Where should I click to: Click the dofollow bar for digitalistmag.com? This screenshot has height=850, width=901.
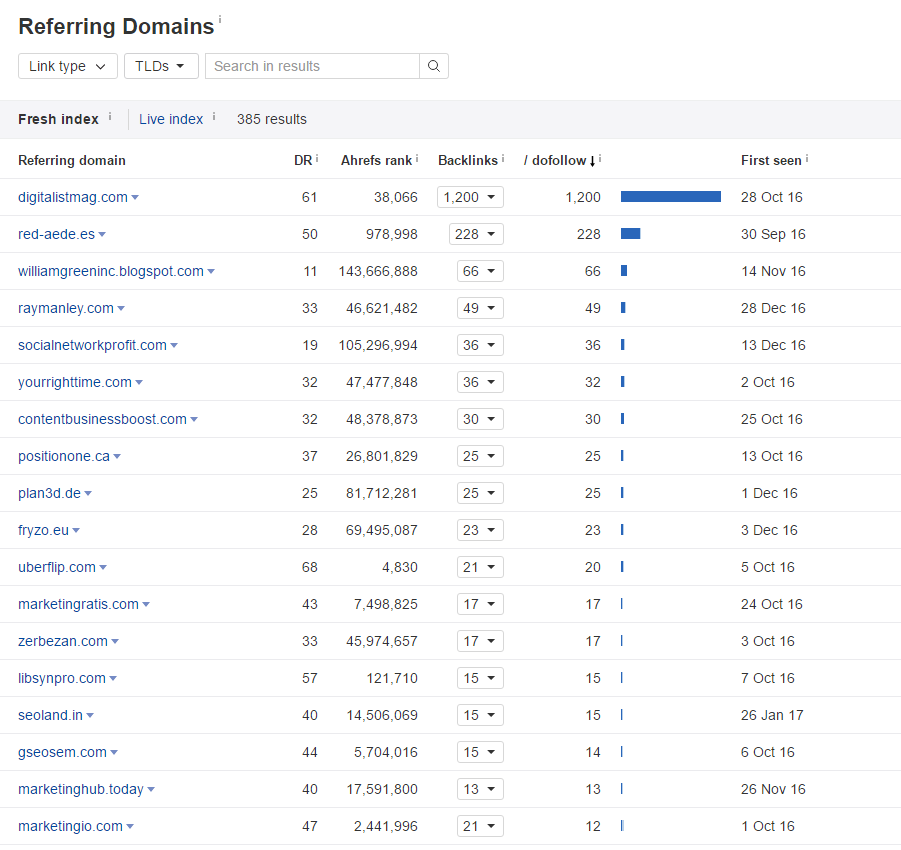pos(671,197)
